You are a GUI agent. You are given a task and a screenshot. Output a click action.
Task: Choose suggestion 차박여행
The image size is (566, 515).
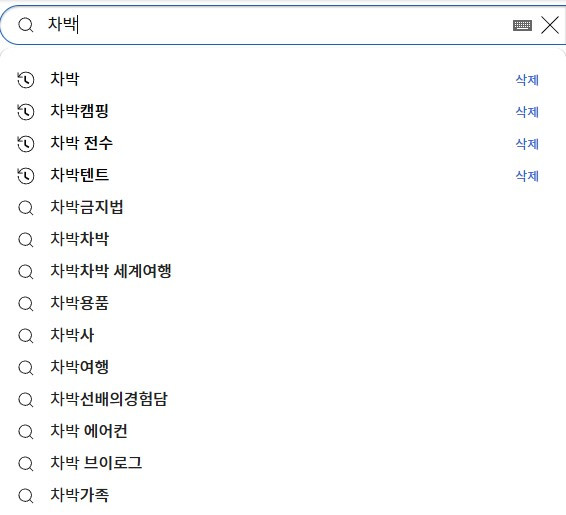click(79, 367)
